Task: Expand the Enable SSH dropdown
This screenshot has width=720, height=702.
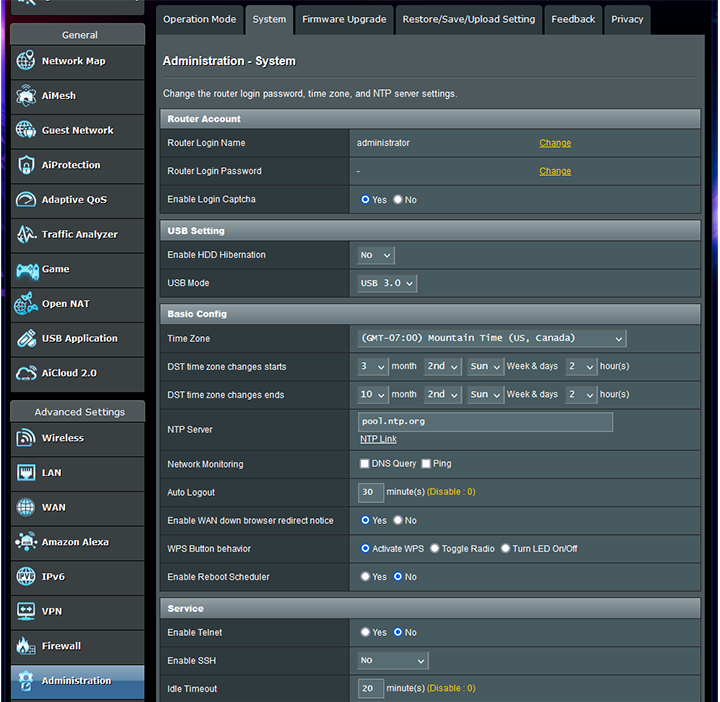Action: point(393,661)
